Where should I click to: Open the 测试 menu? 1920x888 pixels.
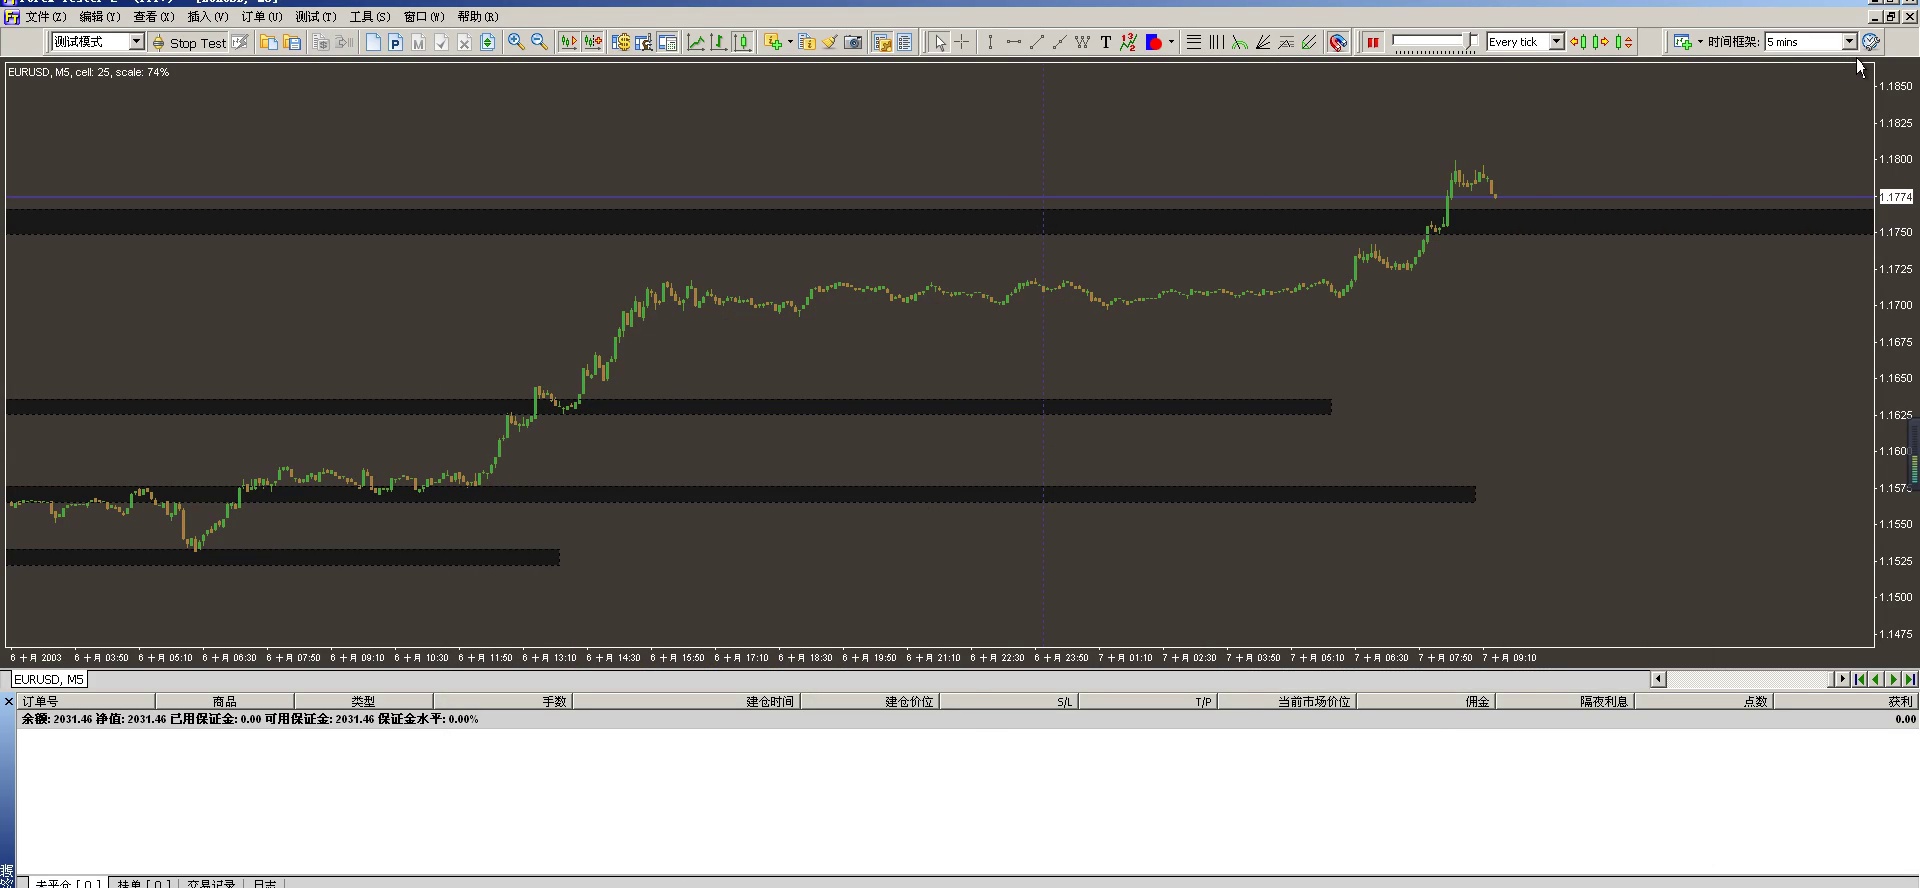point(315,16)
